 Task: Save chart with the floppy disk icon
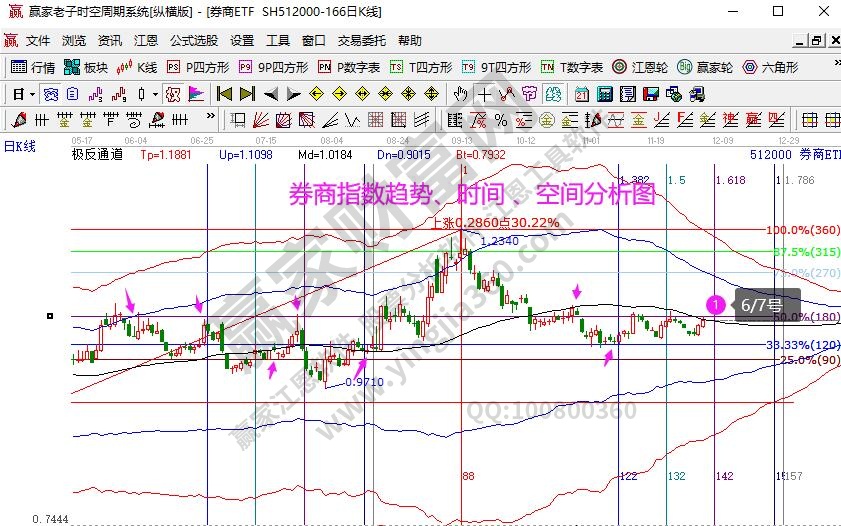[x=650, y=94]
